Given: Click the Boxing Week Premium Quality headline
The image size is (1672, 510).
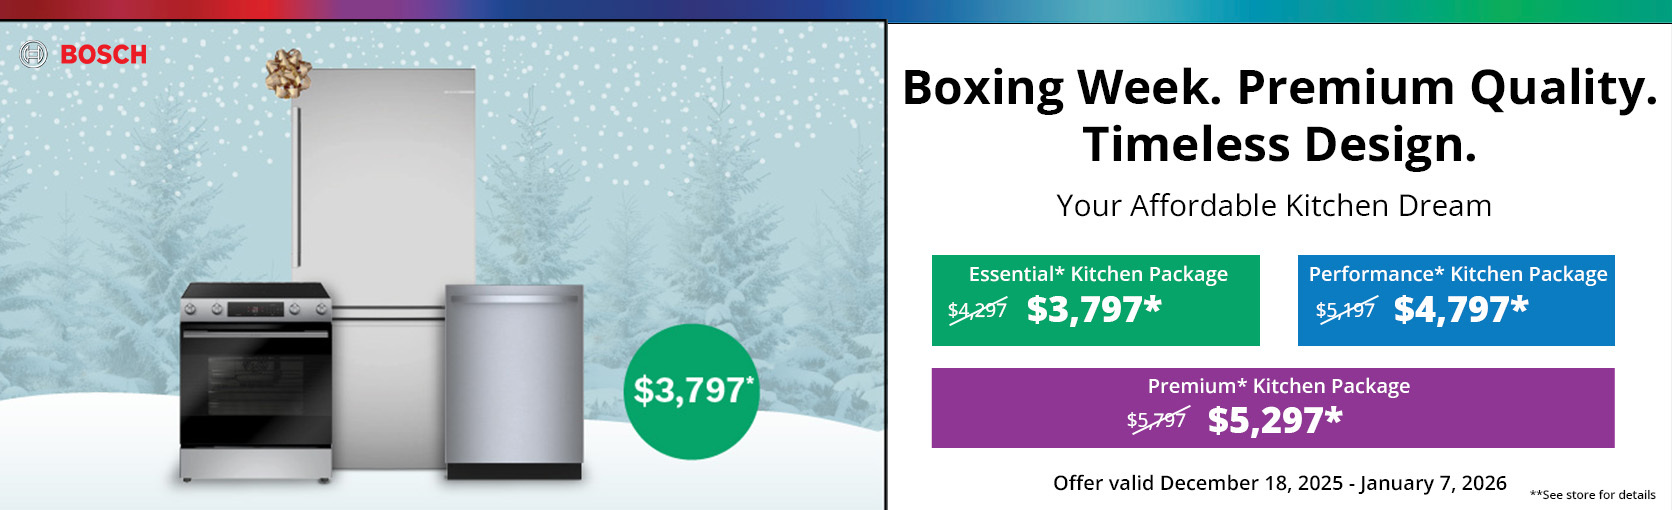Looking at the screenshot, I should [1279, 88].
